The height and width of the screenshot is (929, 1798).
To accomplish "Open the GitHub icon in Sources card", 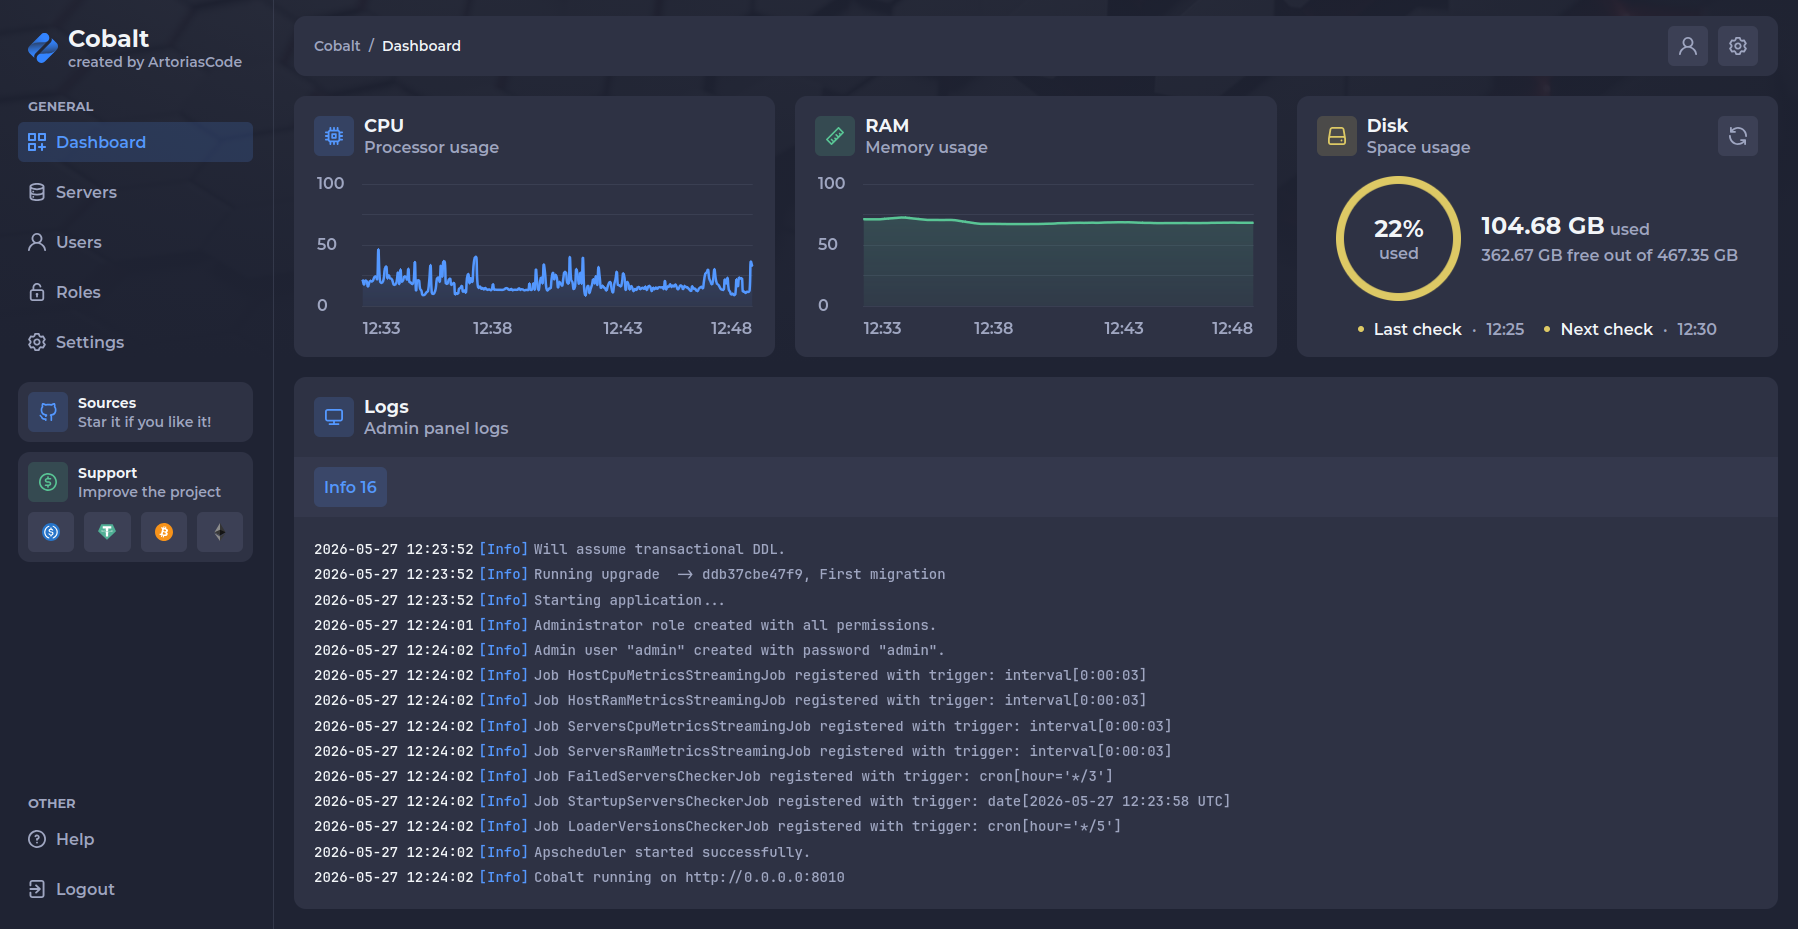I will 48,412.
